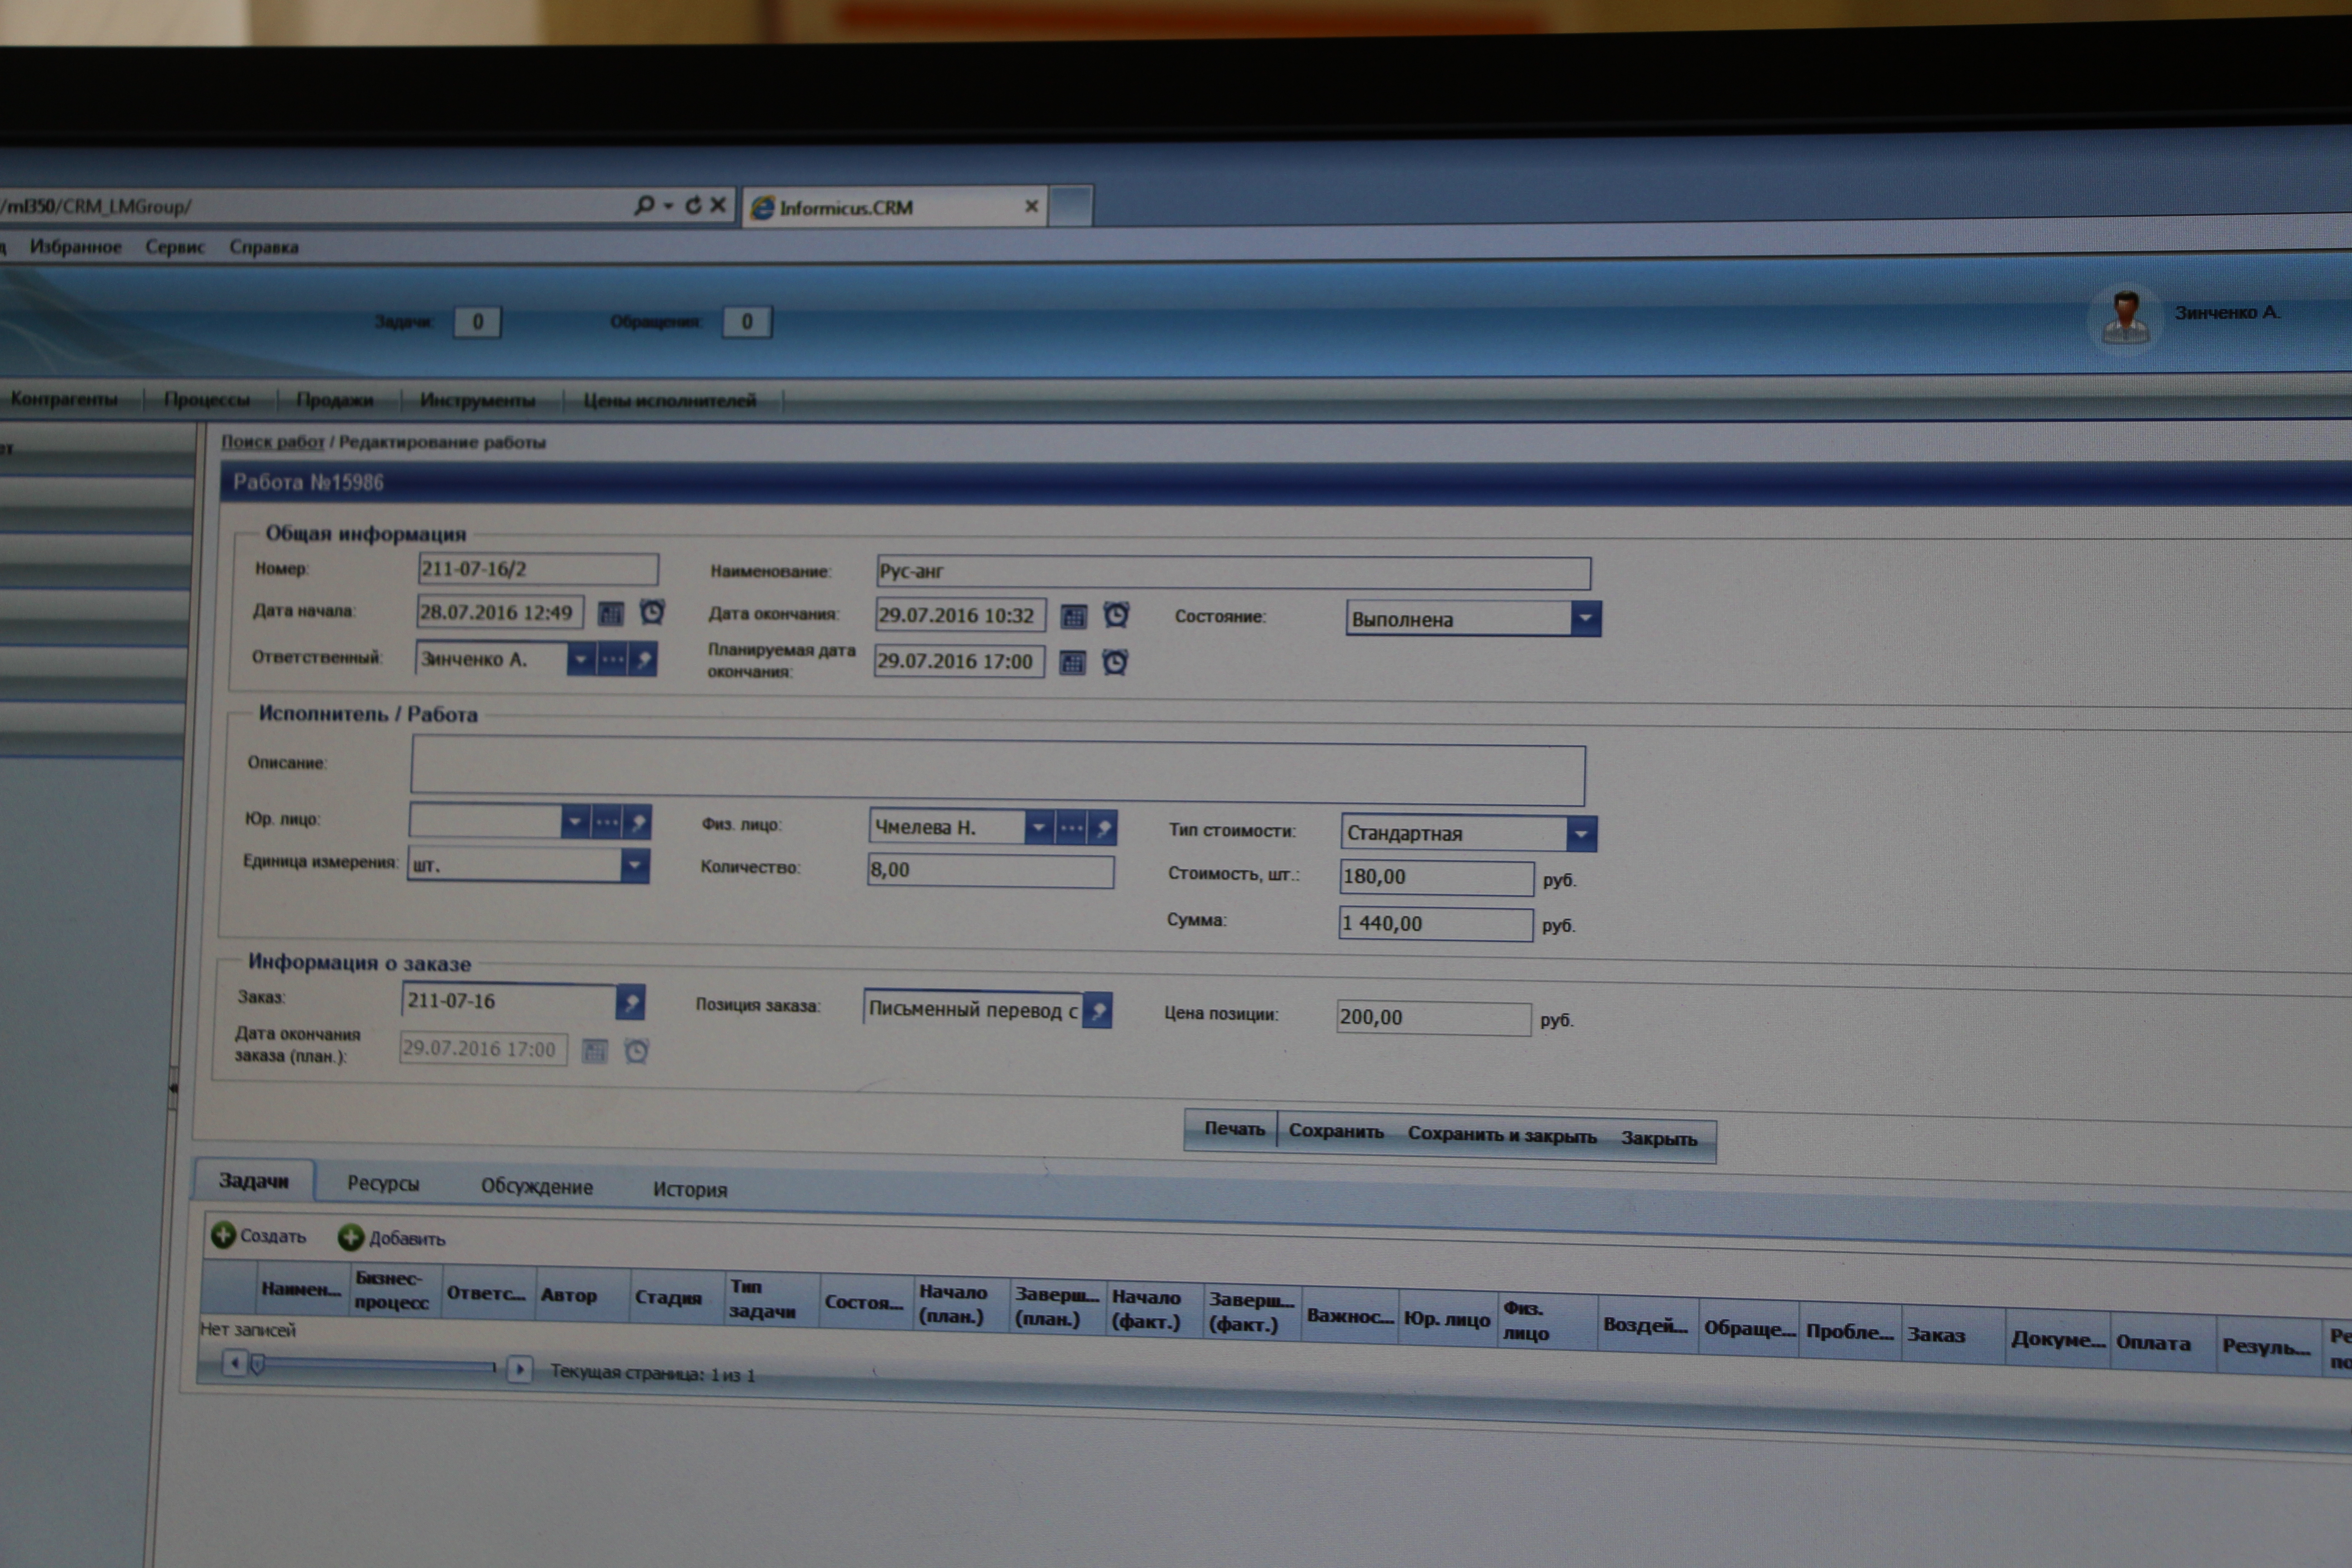Click green Создать plus icon

[x=223, y=1235]
